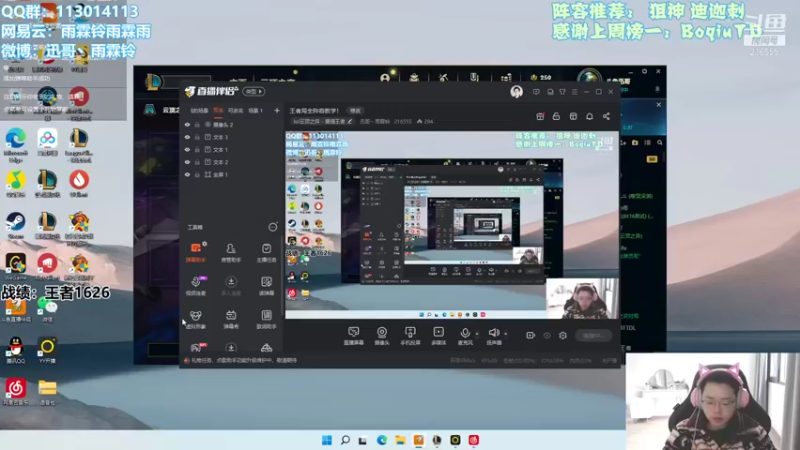Click the webcam thumbnail in preview

click(582, 298)
